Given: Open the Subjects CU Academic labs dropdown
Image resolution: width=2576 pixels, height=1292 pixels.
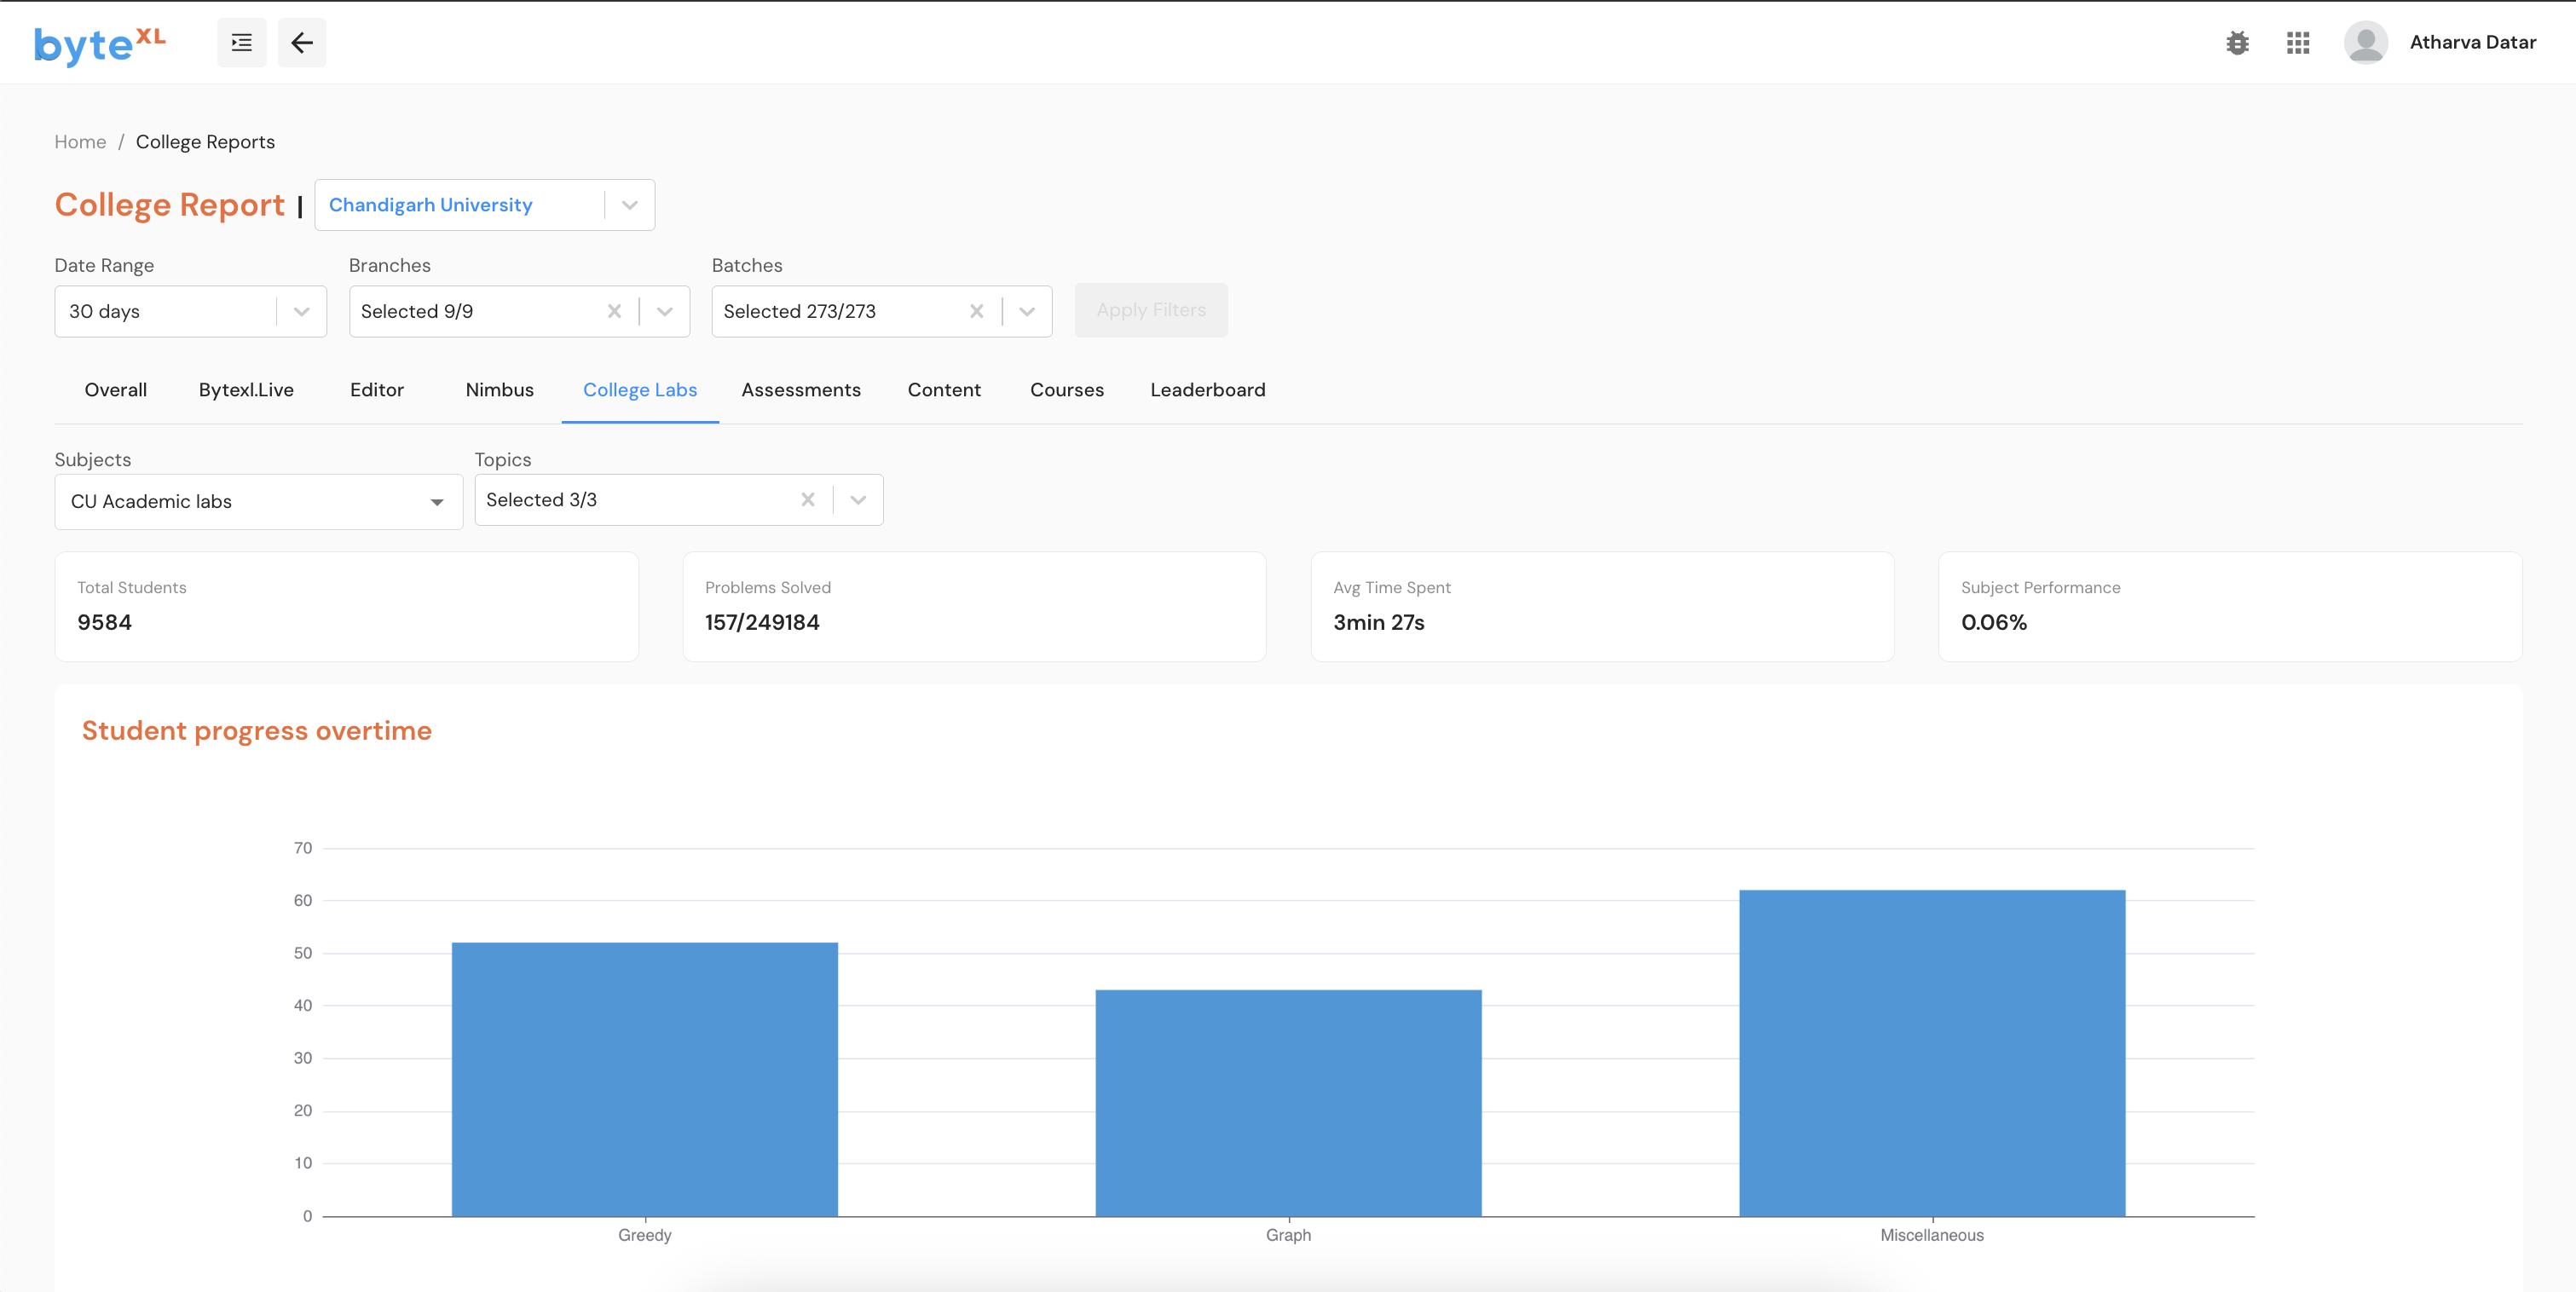Looking at the screenshot, I should [258, 501].
